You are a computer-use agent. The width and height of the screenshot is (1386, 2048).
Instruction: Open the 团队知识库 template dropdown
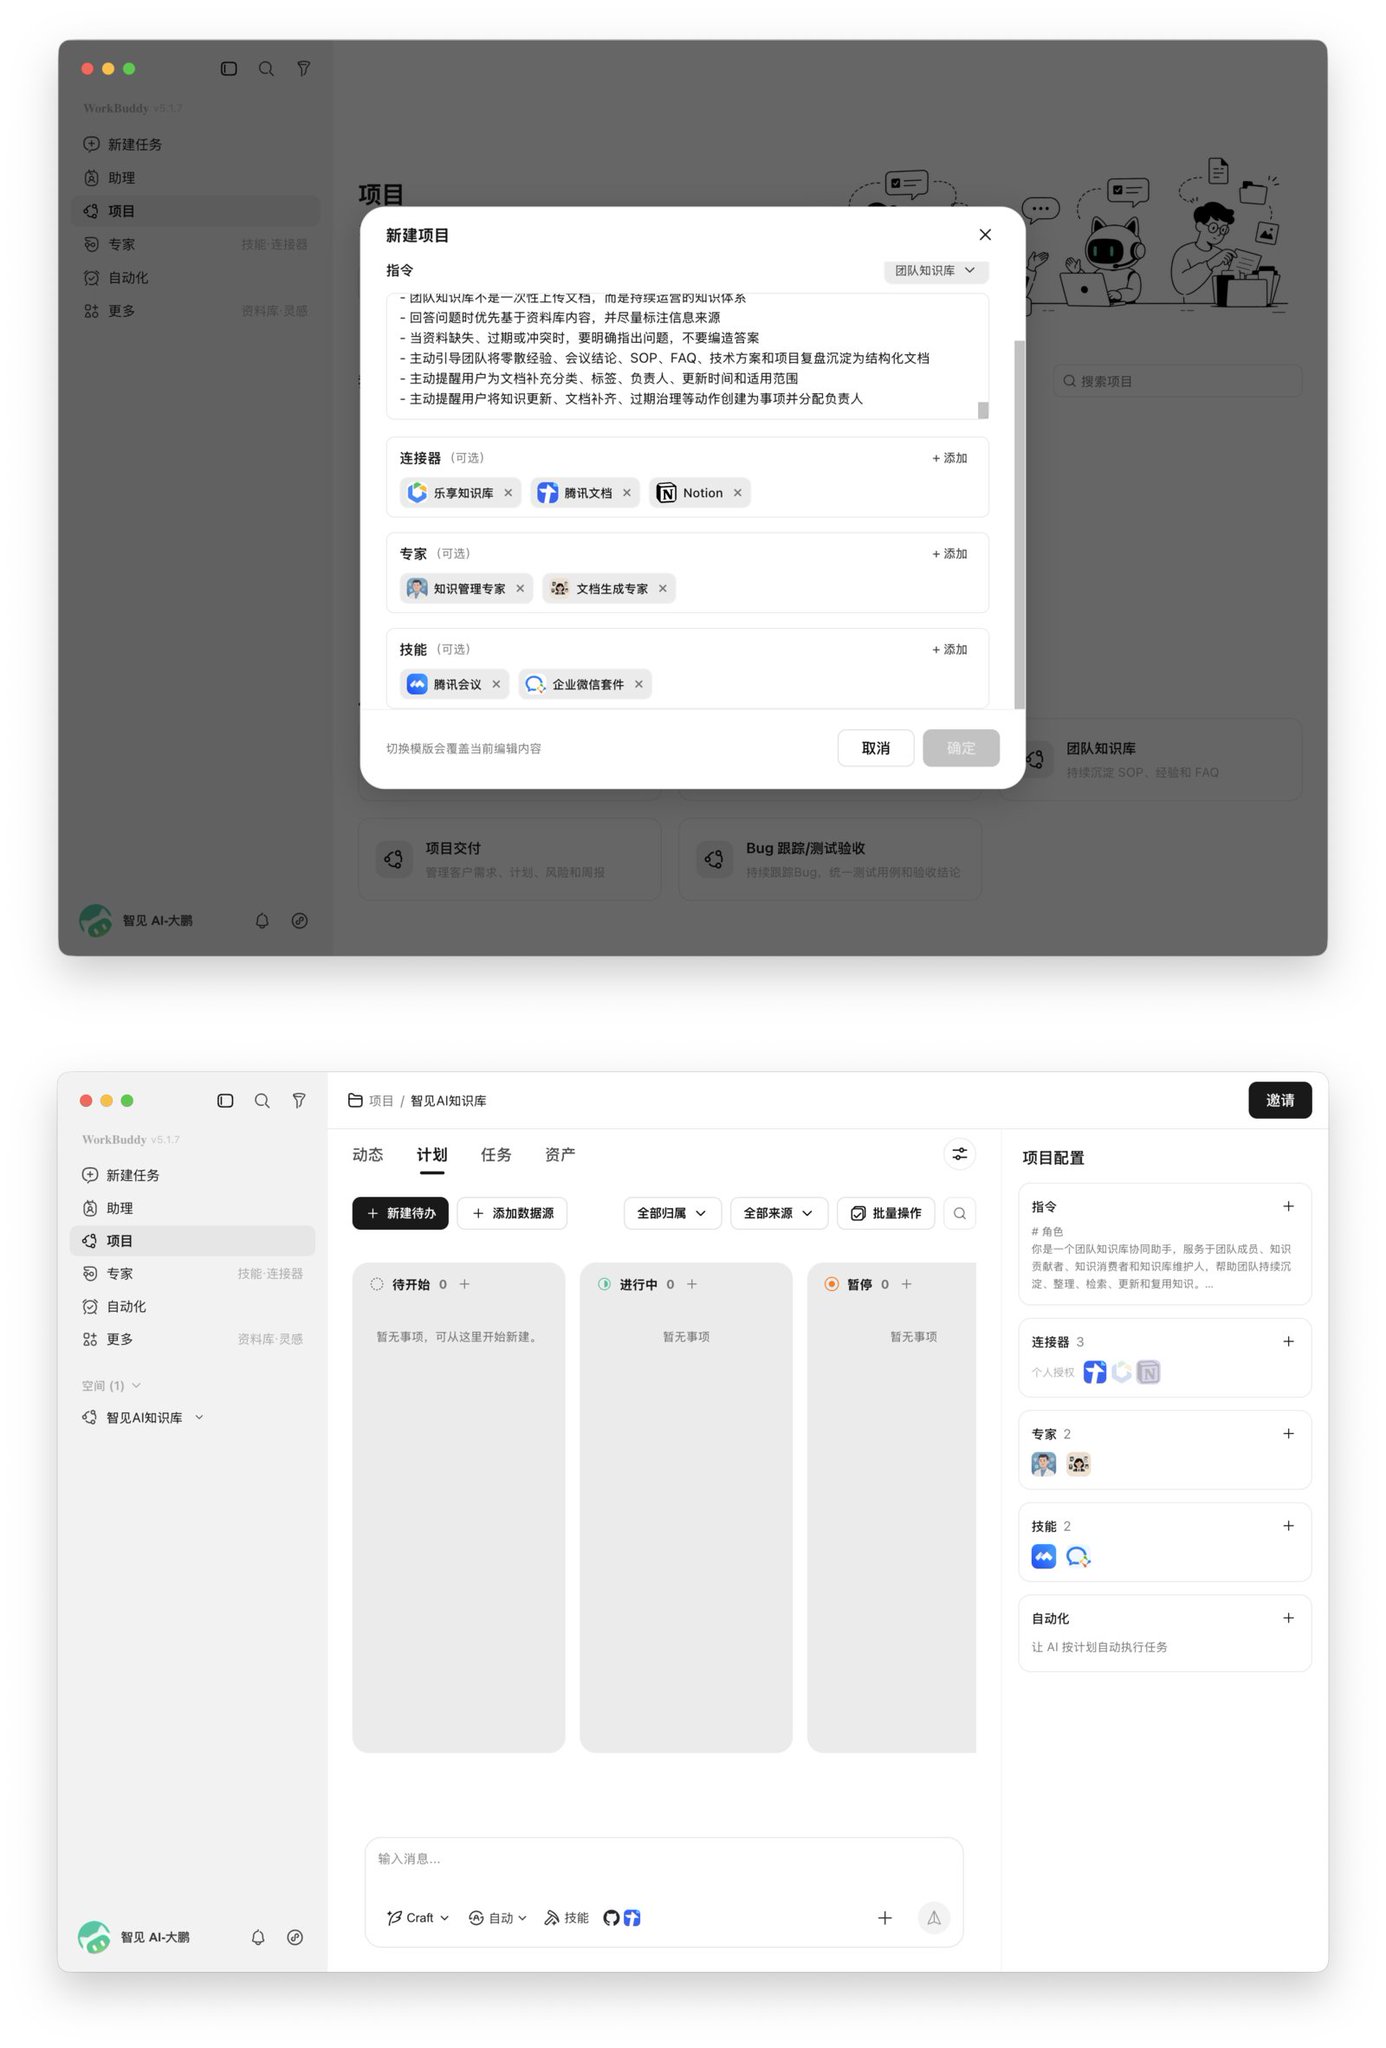936,270
